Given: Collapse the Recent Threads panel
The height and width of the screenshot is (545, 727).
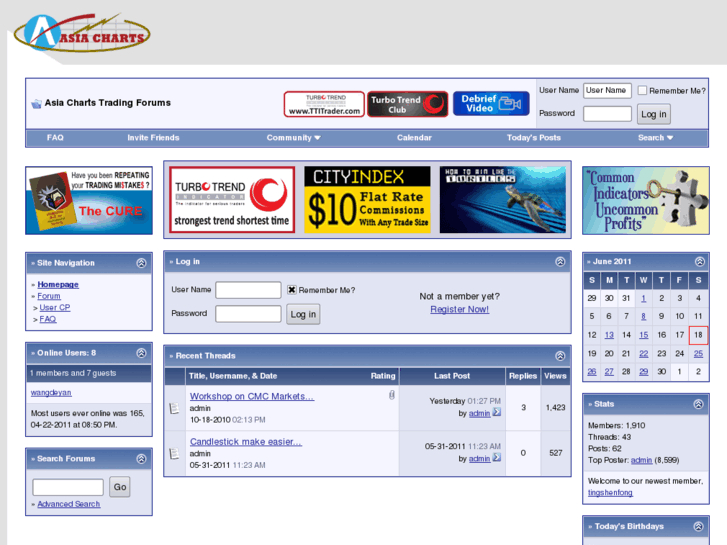Looking at the screenshot, I should [x=560, y=356].
